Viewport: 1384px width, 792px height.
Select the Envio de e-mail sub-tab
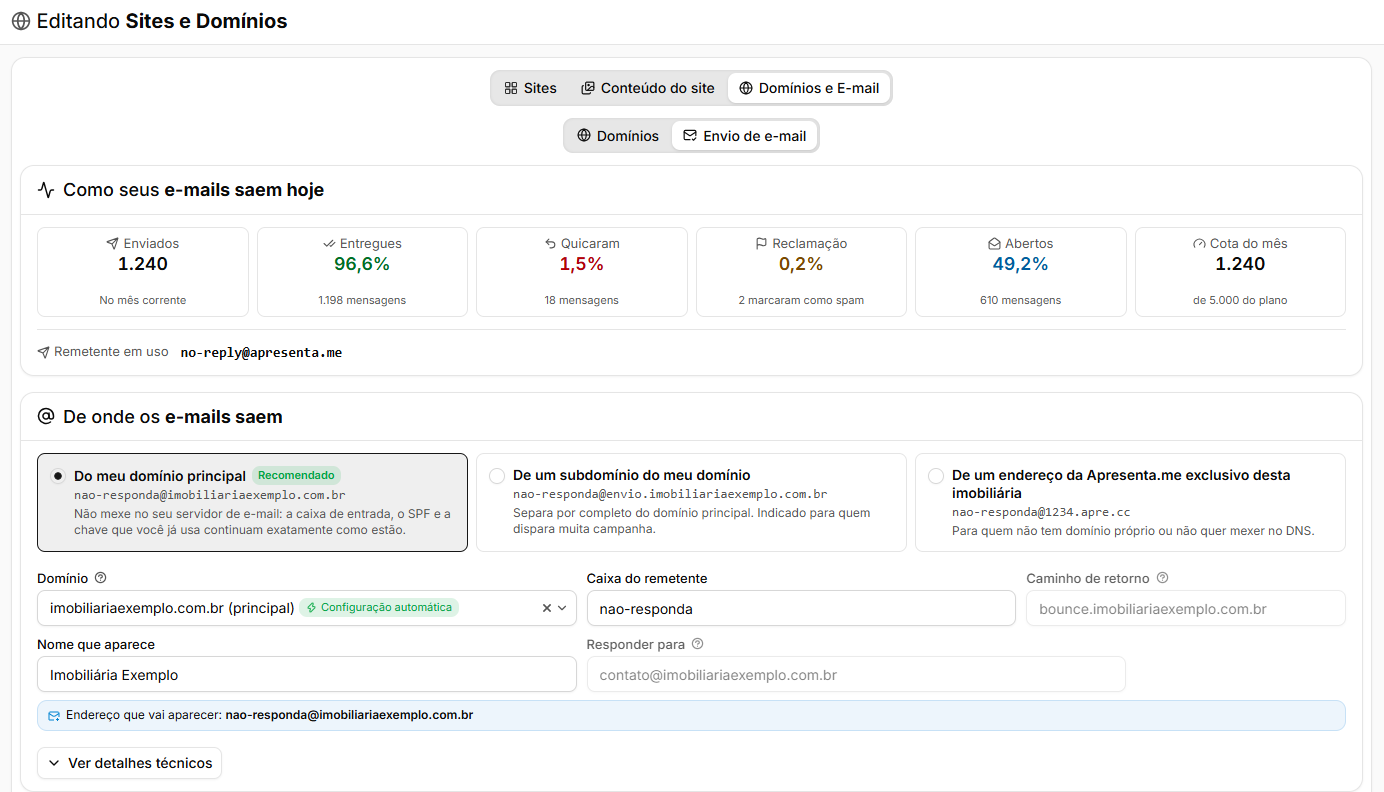[x=744, y=136]
